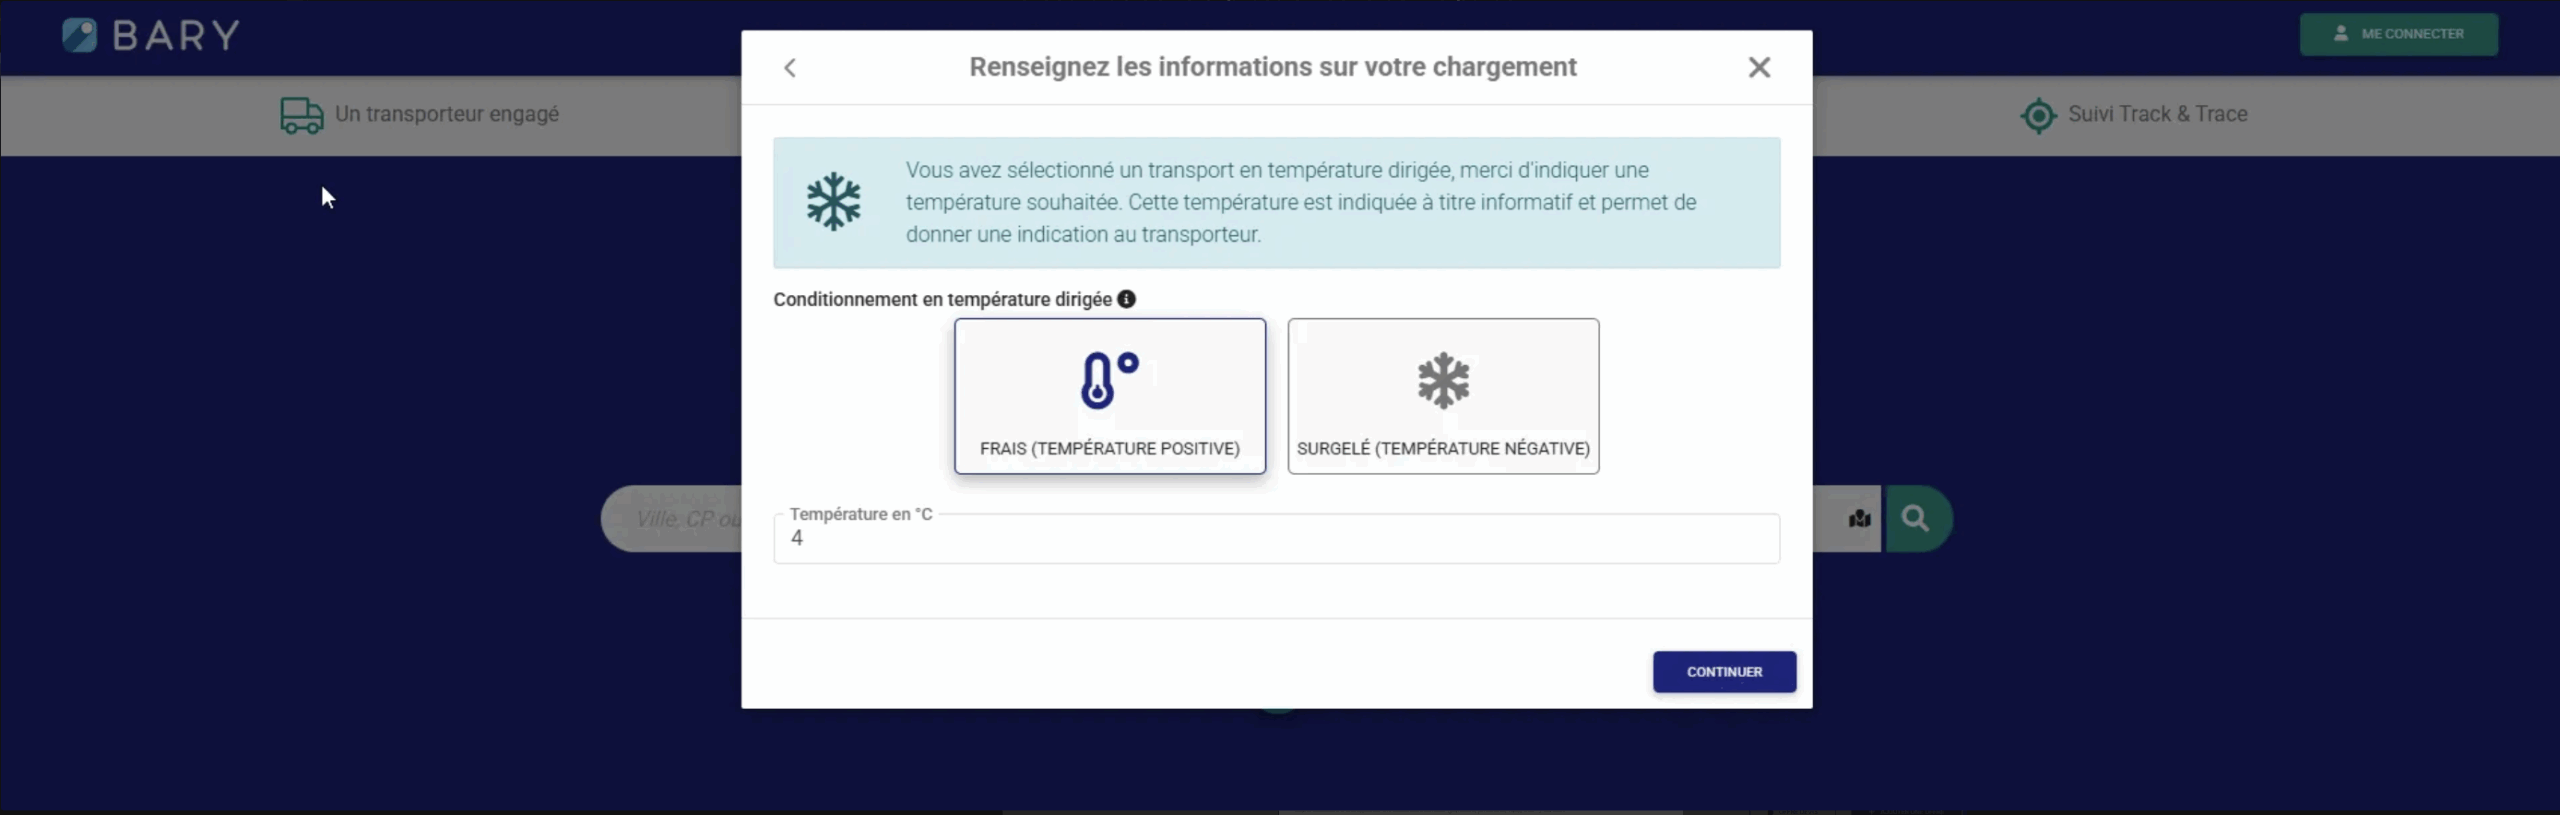Go back using the left chevron arrow

[790, 68]
